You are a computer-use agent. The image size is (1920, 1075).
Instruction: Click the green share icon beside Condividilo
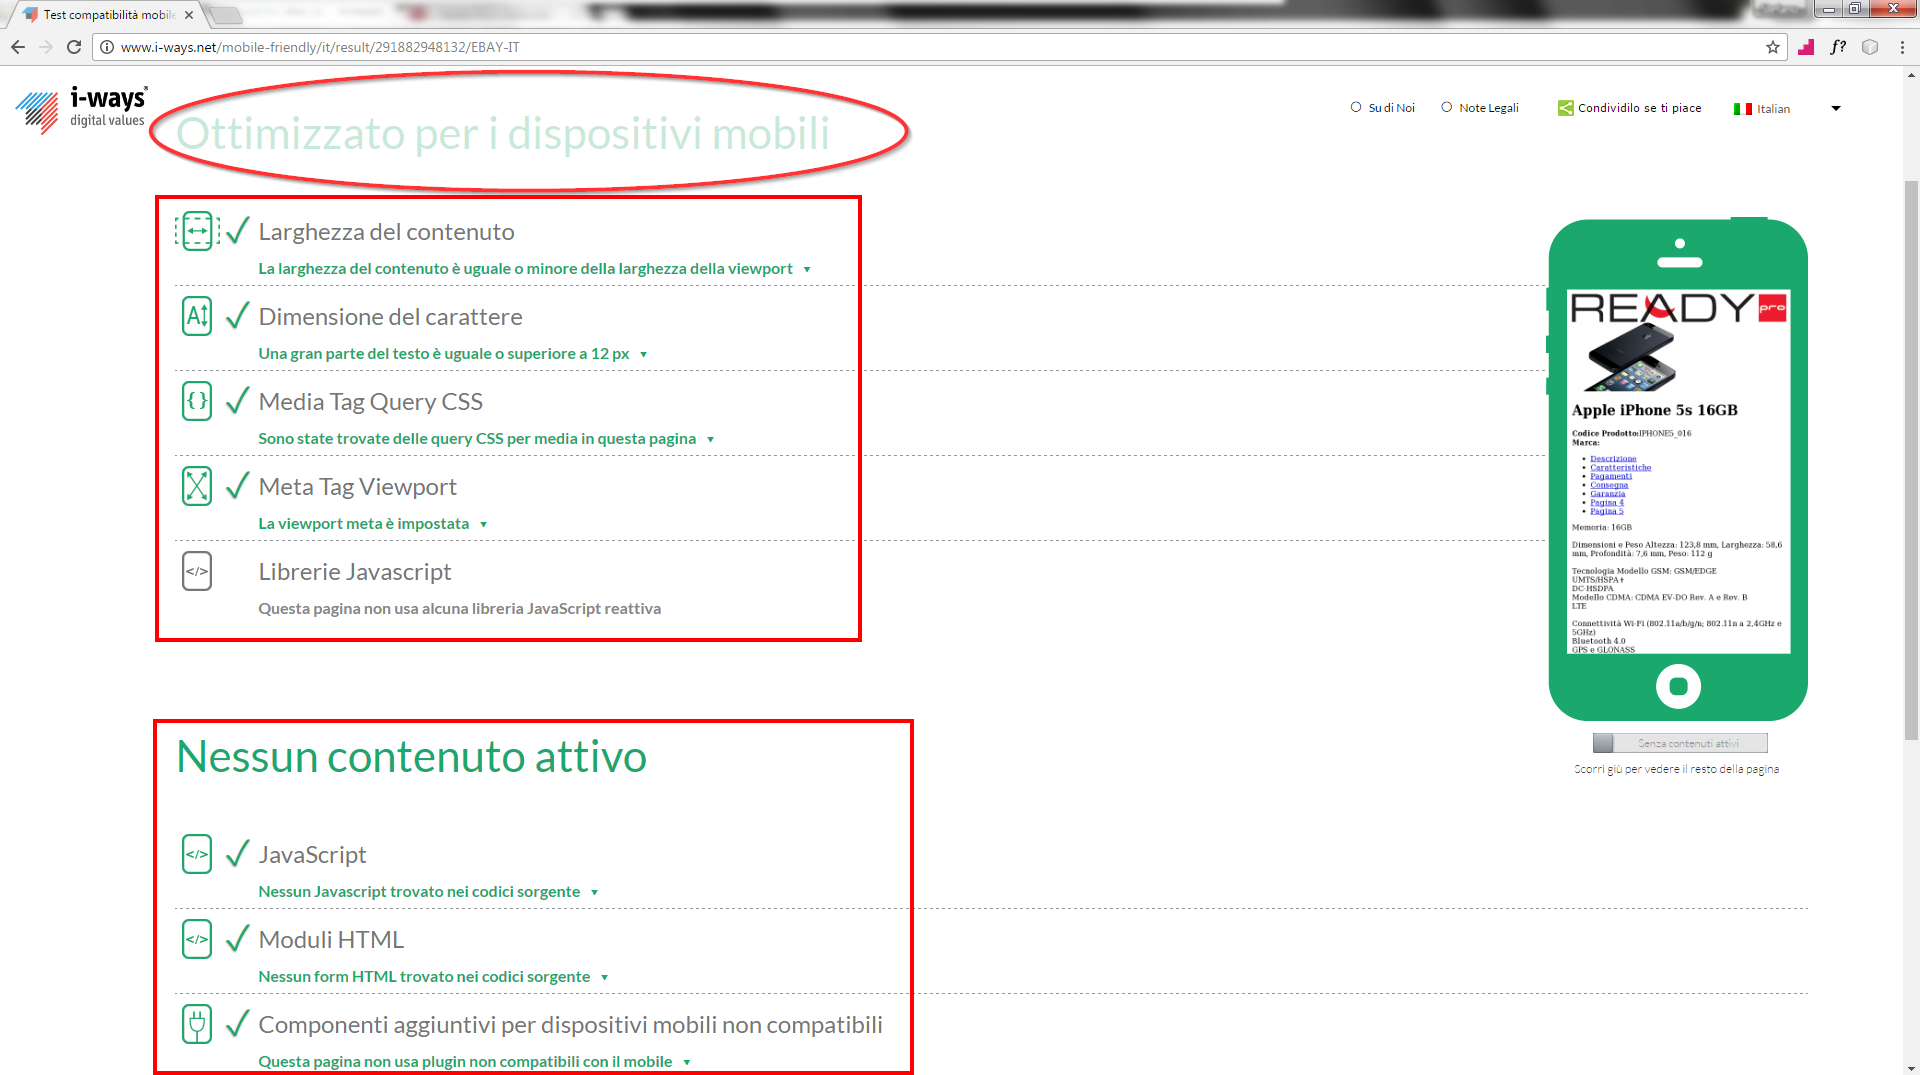1565,108
